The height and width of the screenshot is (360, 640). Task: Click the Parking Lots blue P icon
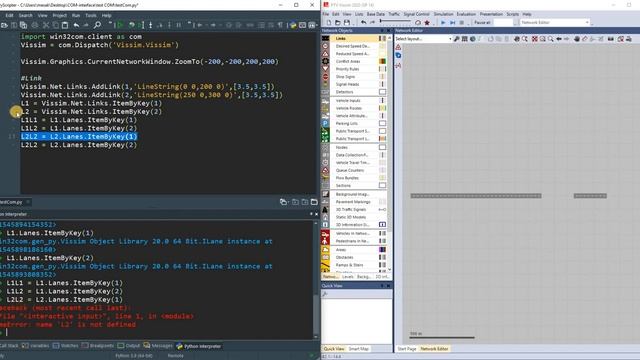click(x=325, y=123)
